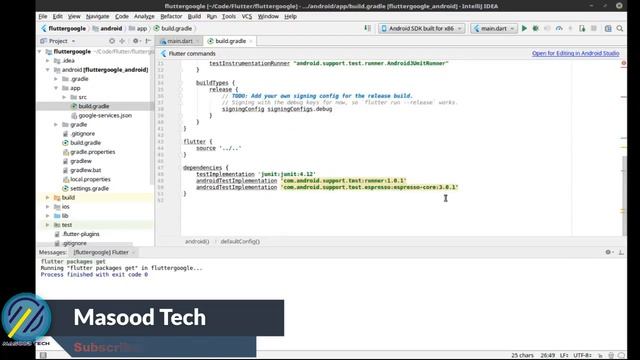Click android() breadcrumb below the editor
This screenshot has width=640, height=360.
[x=197, y=241]
